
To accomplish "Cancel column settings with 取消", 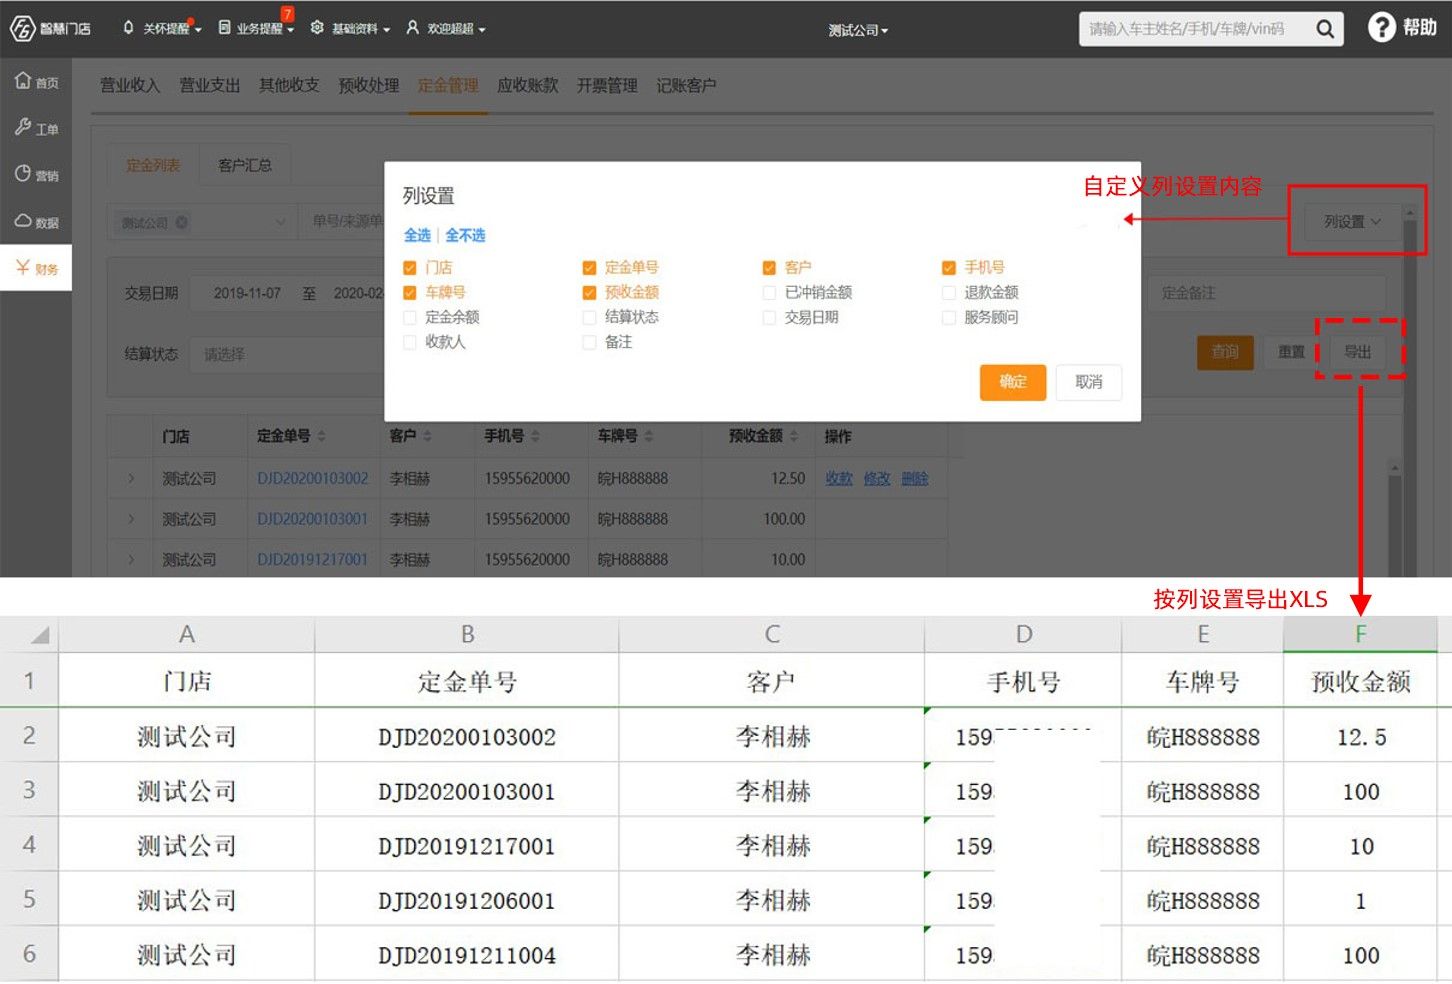I will (x=1089, y=382).
